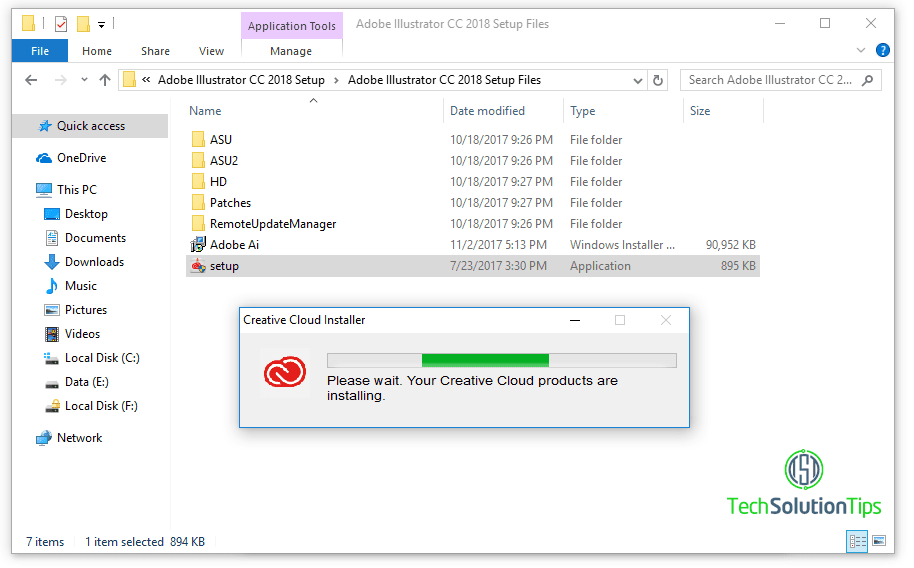
Task: Minimize the Creative Cloud Installer window
Action: [x=575, y=320]
